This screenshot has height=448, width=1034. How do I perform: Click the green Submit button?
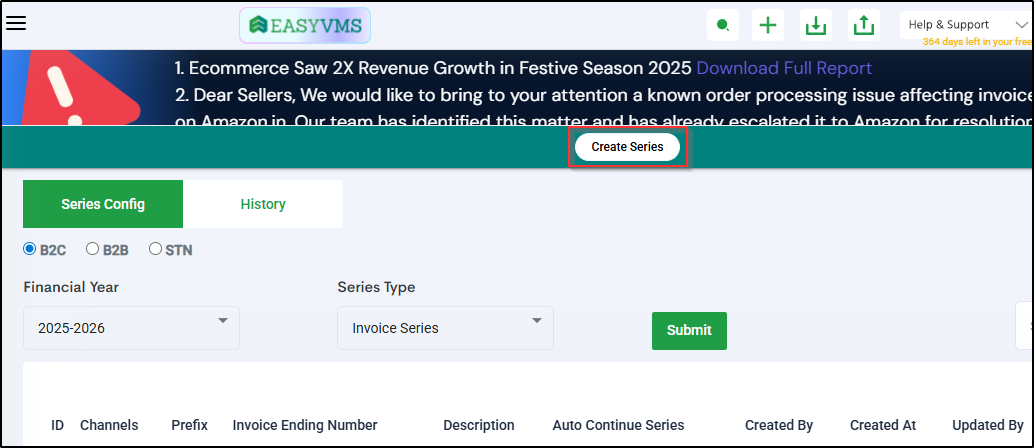click(689, 330)
